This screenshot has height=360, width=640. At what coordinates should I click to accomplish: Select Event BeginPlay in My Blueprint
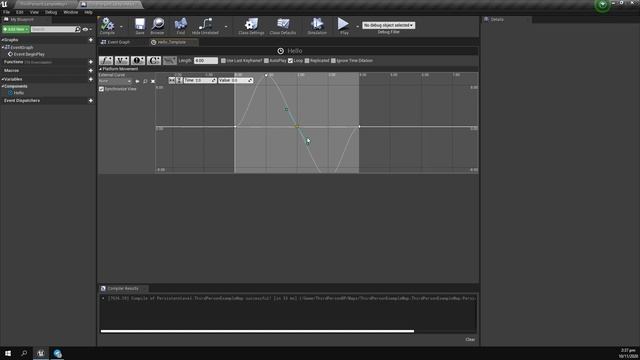point(29,54)
